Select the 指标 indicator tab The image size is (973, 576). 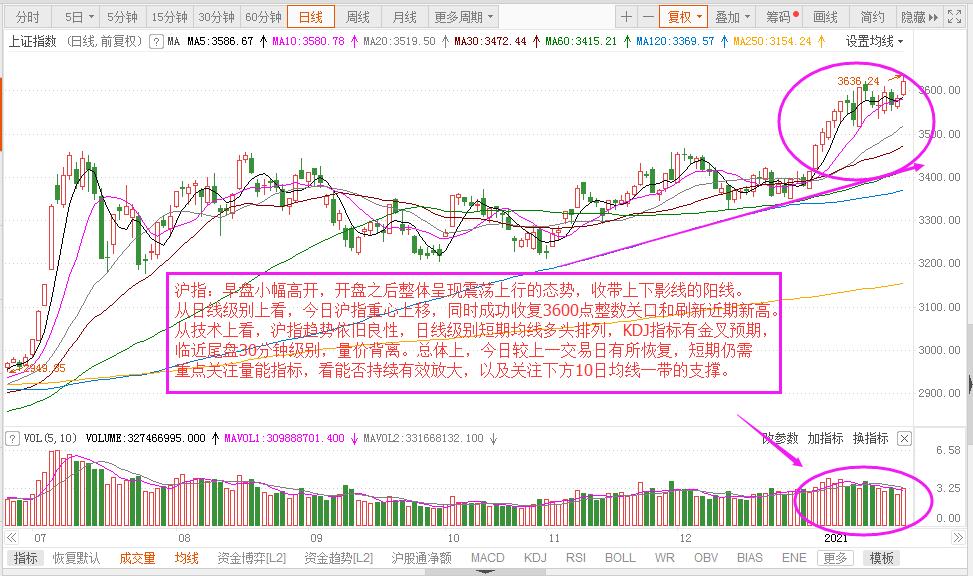point(25,558)
